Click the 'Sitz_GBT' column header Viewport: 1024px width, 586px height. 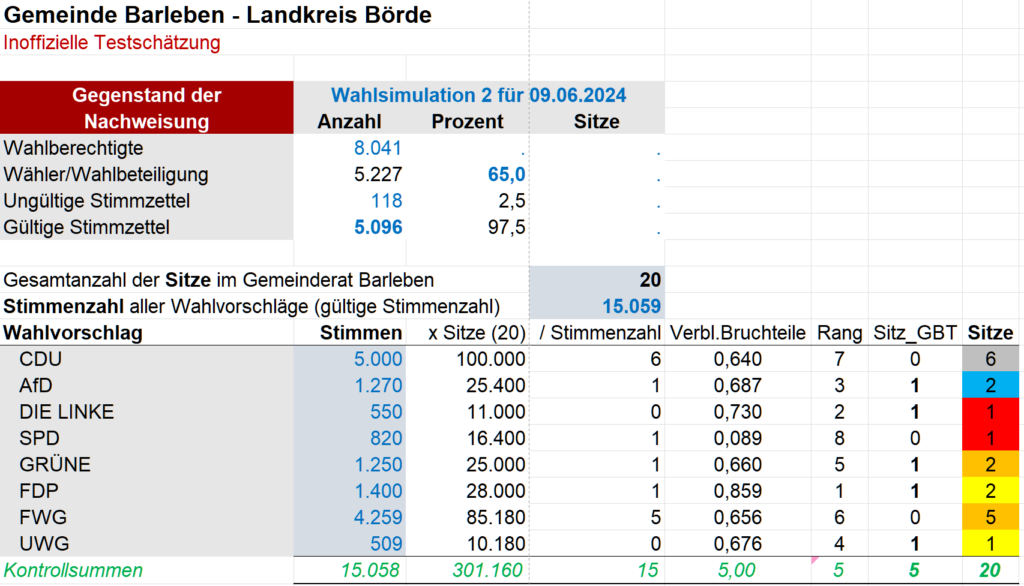915,333
